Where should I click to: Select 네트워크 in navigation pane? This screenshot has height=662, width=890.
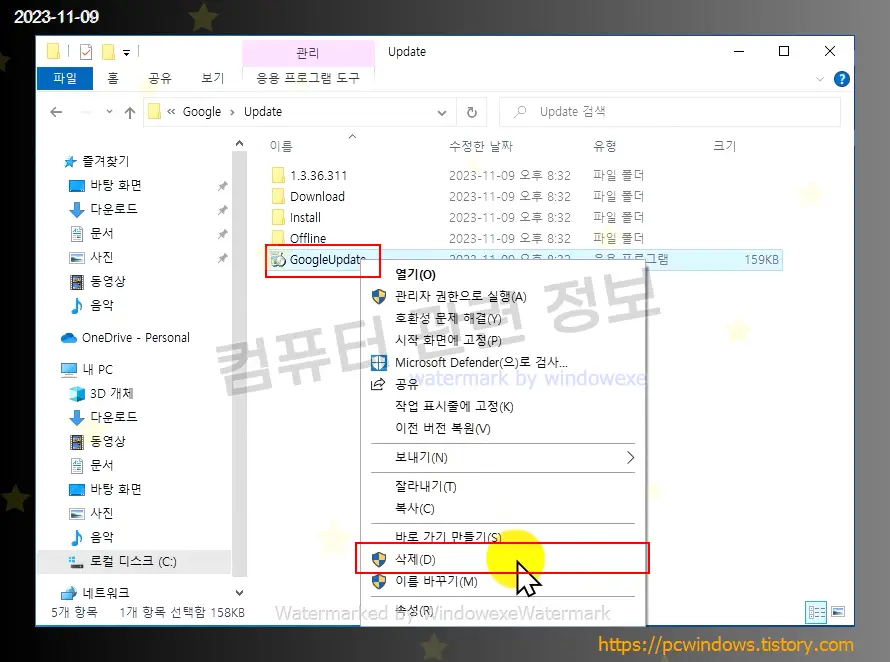106,593
